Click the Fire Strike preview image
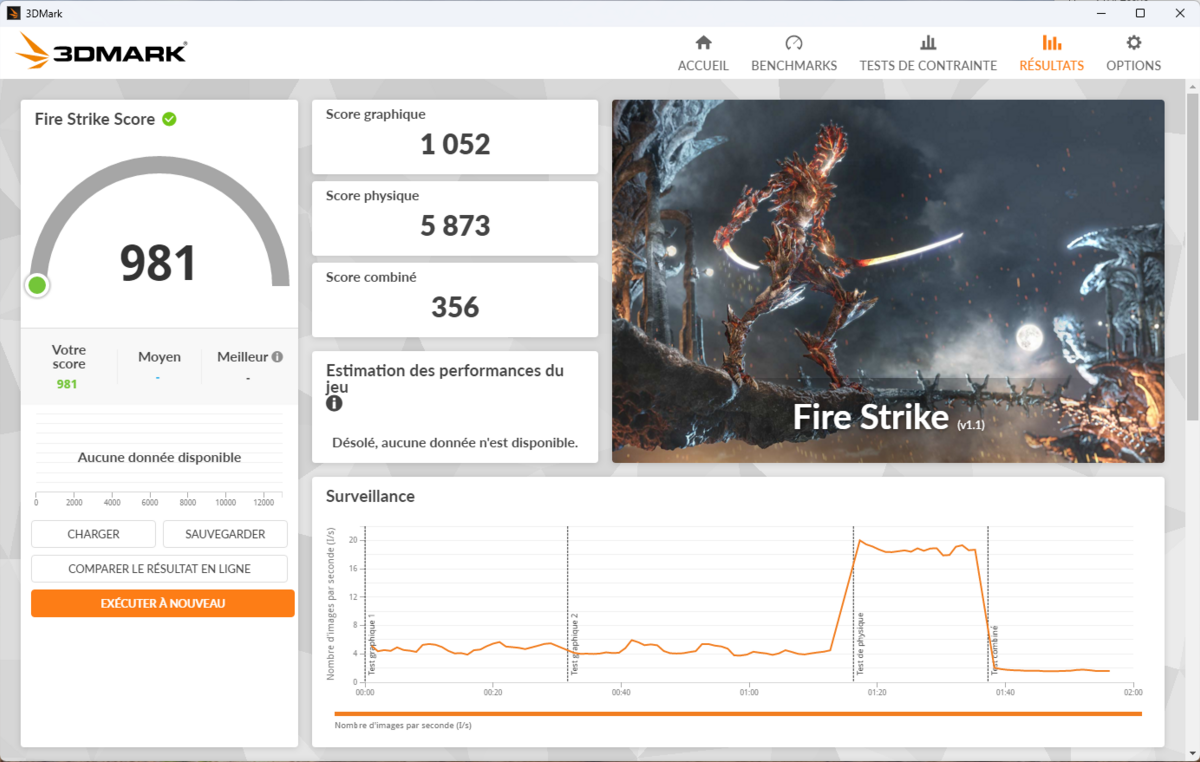Image resolution: width=1200 pixels, height=762 pixels. click(x=888, y=281)
